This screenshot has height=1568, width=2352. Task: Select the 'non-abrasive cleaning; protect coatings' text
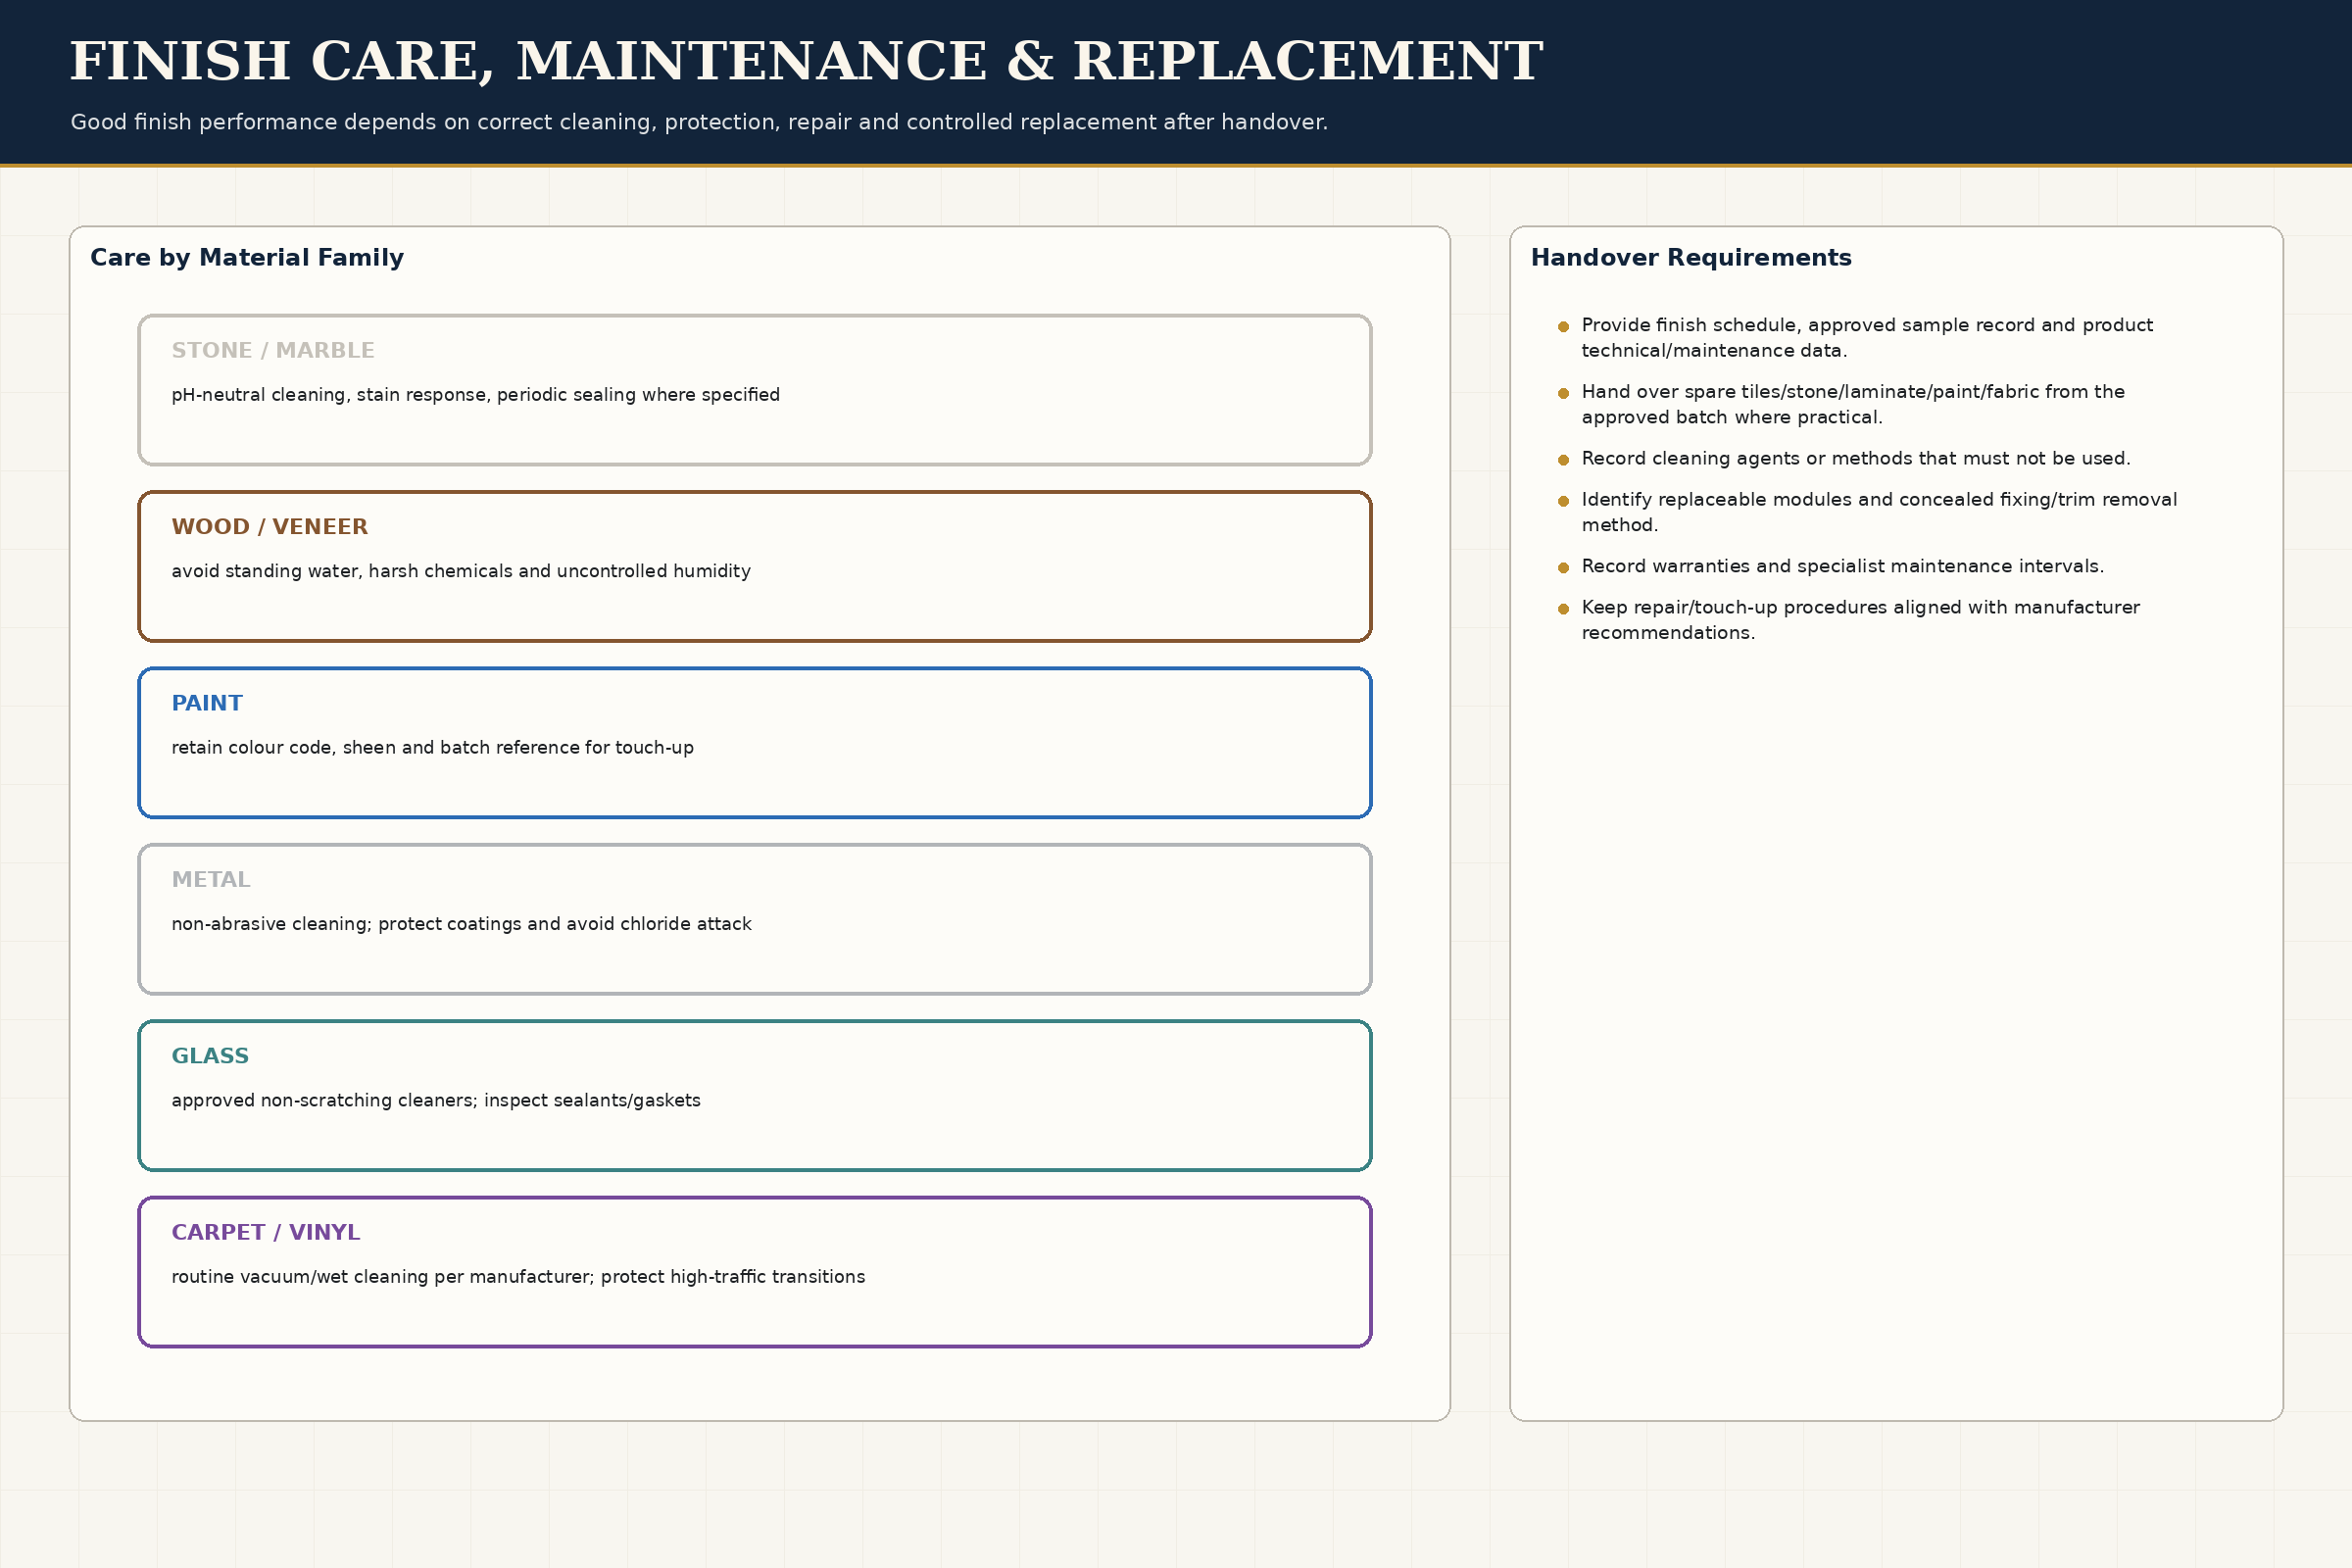tap(461, 924)
